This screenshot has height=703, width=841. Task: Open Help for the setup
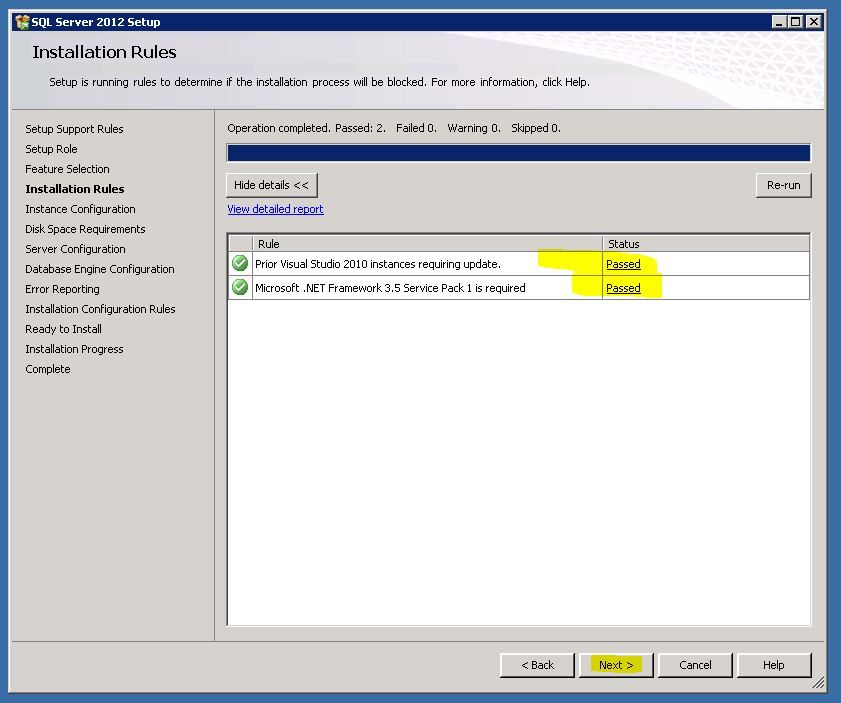(x=774, y=665)
